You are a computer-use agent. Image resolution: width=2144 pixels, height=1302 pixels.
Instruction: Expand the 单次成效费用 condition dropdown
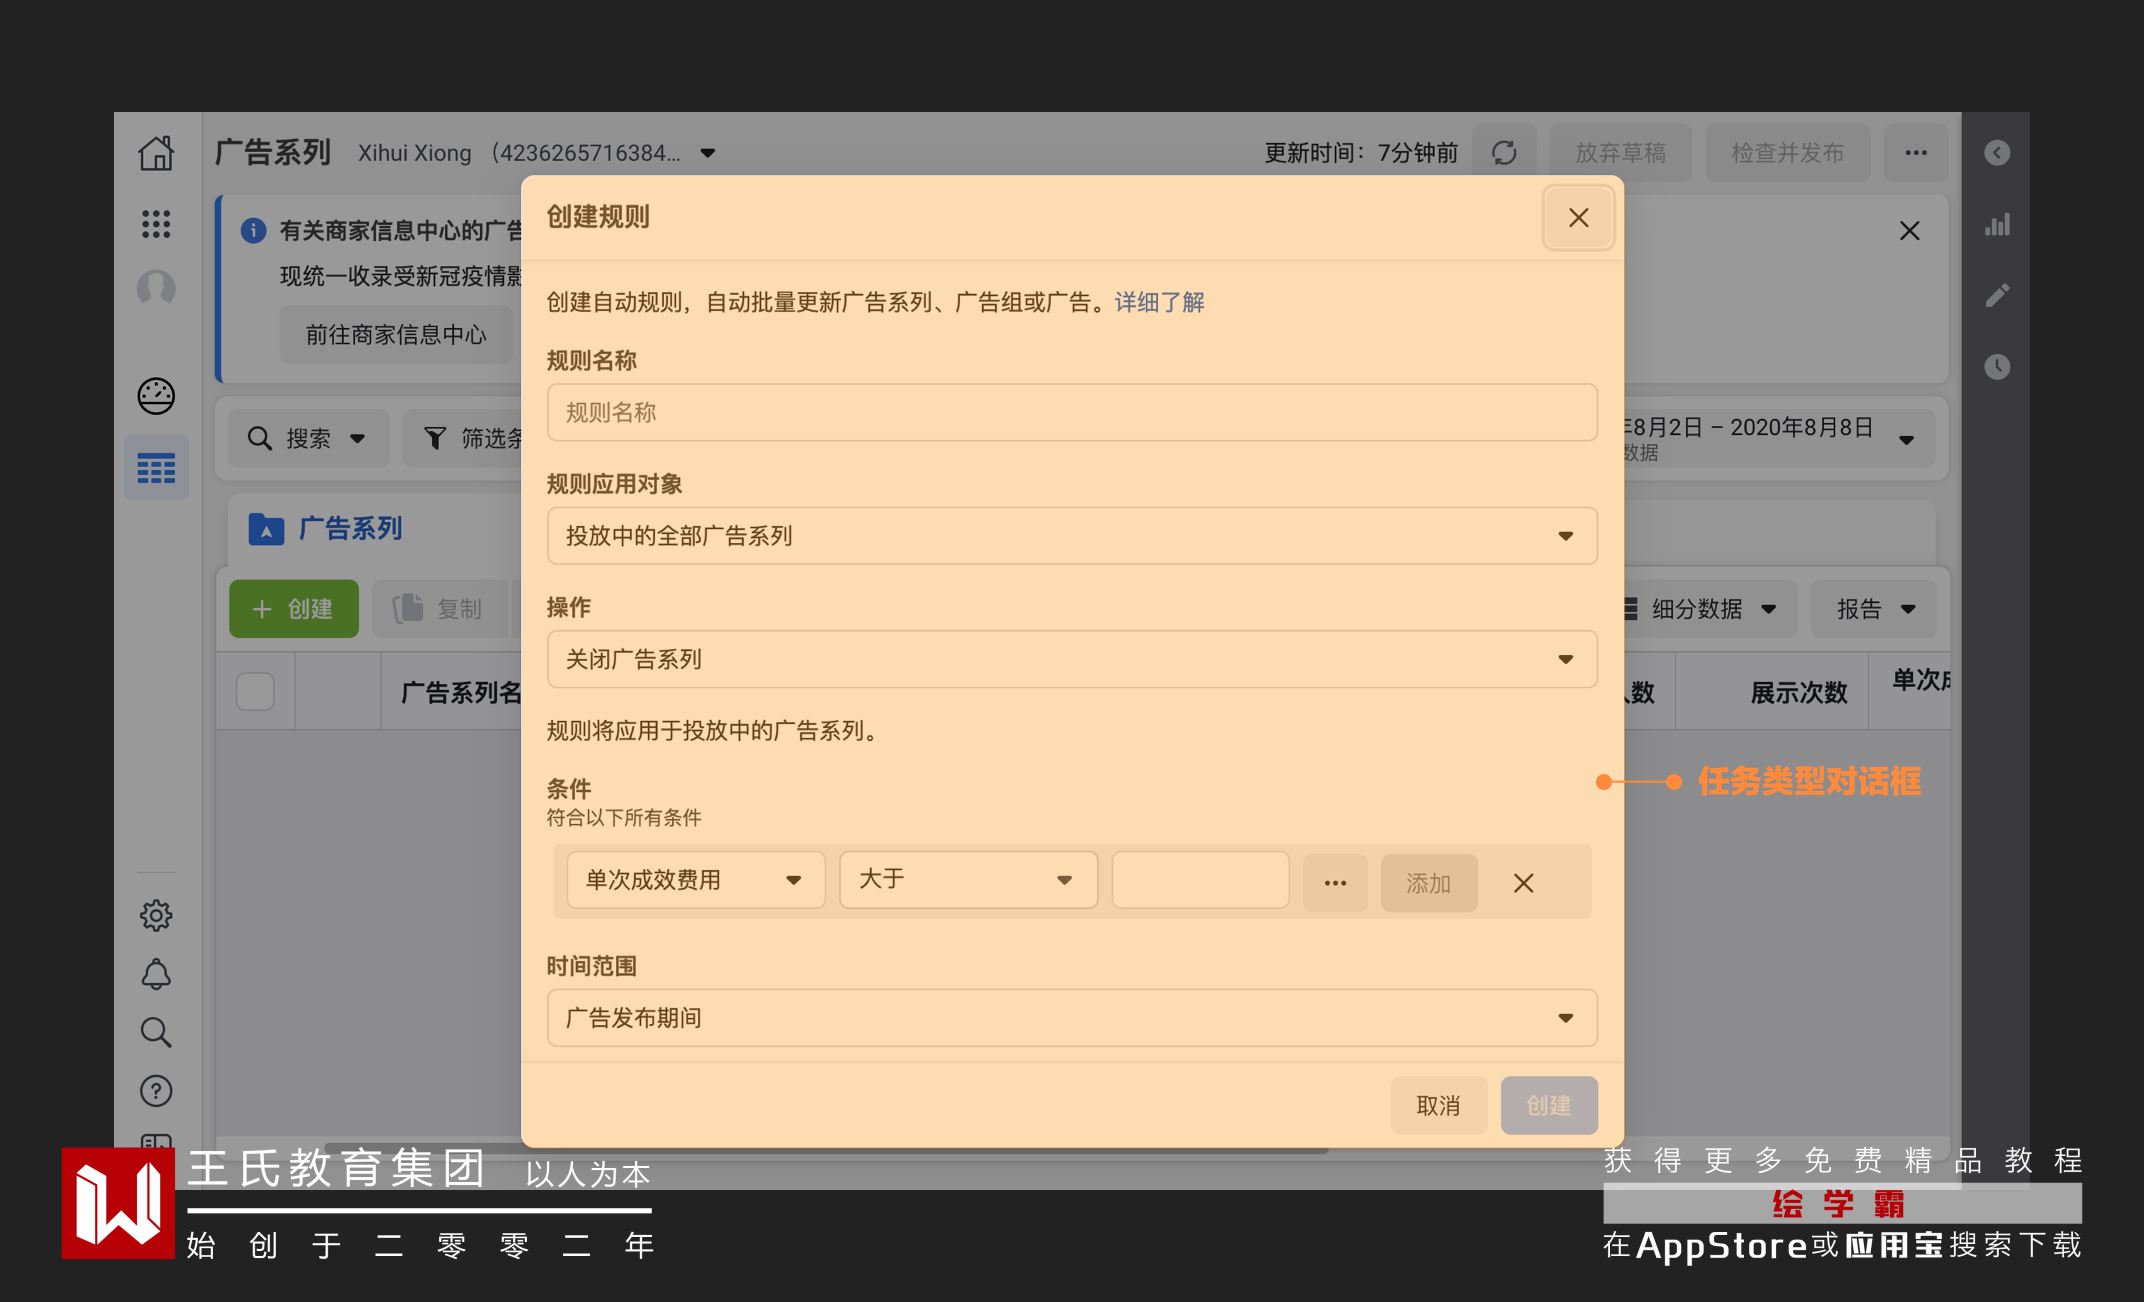(x=695, y=880)
